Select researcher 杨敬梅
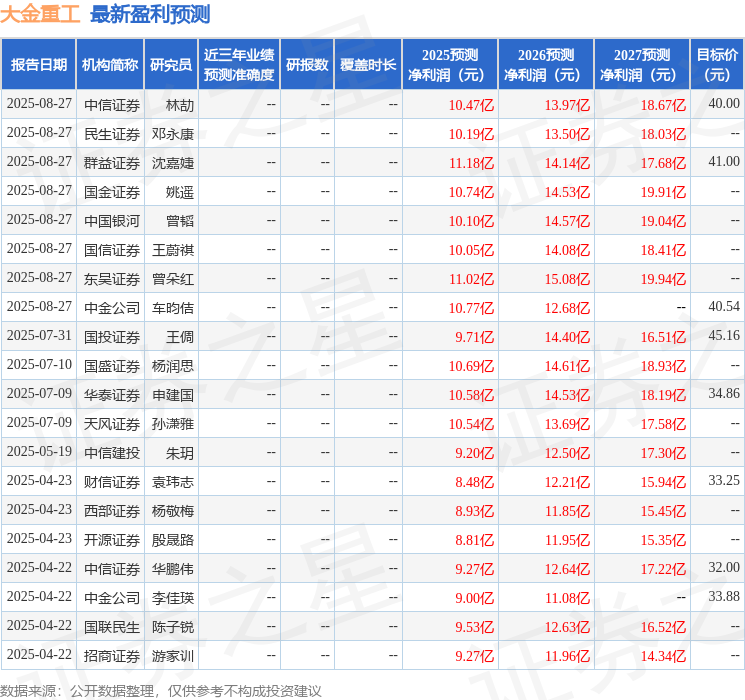This screenshot has height=700, width=745. pyautogui.click(x=172, y=511)
